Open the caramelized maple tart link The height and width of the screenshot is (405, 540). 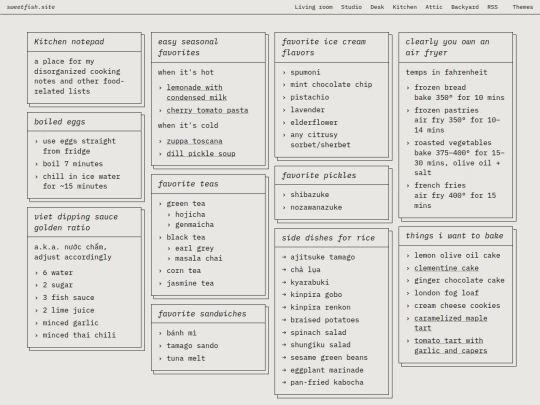450,323
